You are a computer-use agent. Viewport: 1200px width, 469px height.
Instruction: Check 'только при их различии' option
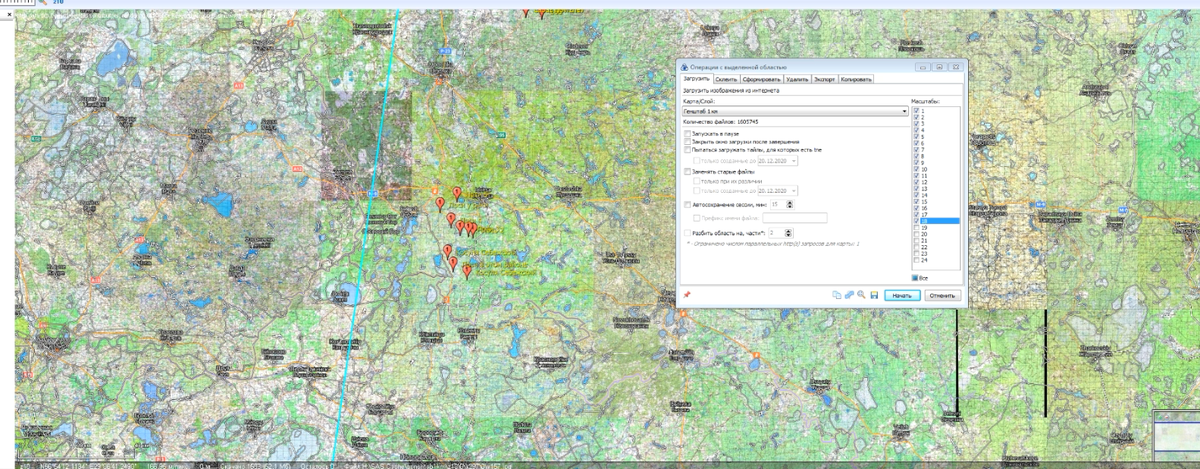coord(697,181)
